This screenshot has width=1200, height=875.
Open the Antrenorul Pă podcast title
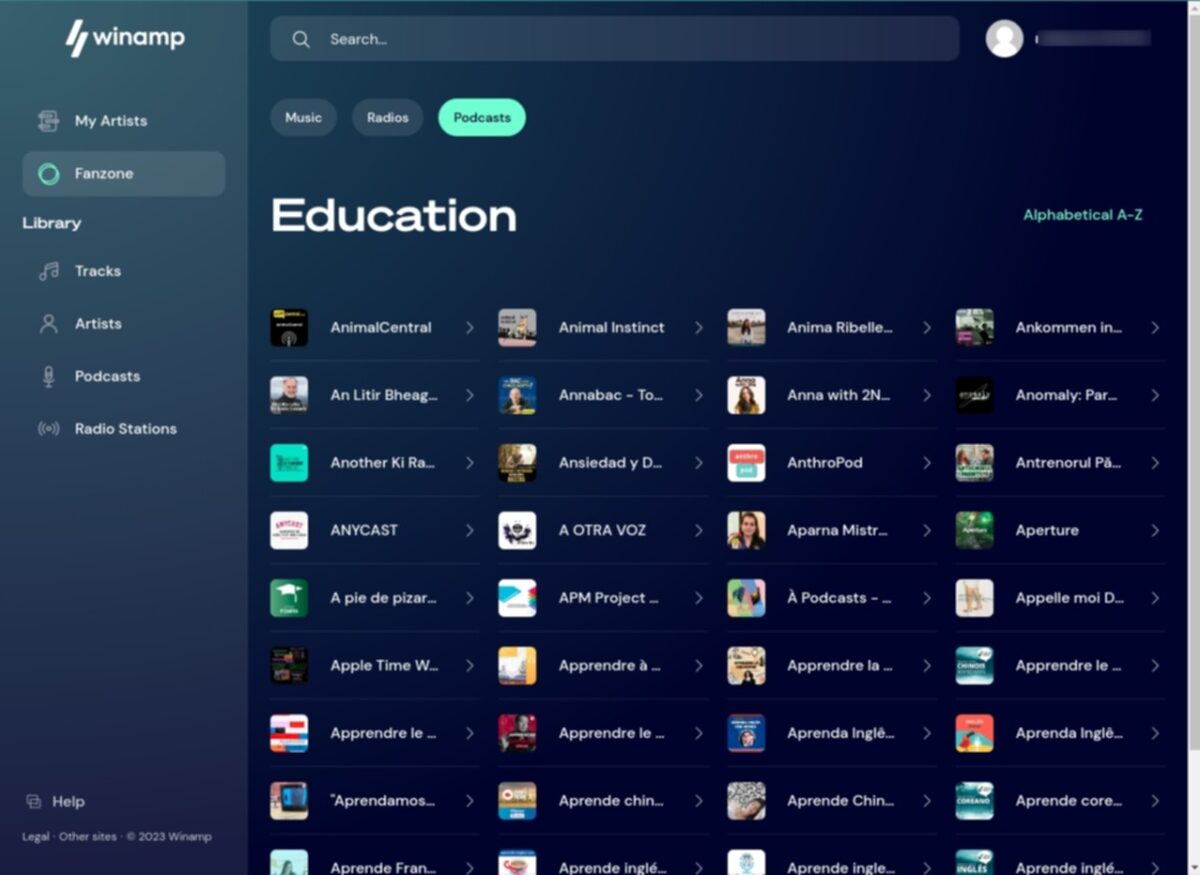coord(1068,463)
